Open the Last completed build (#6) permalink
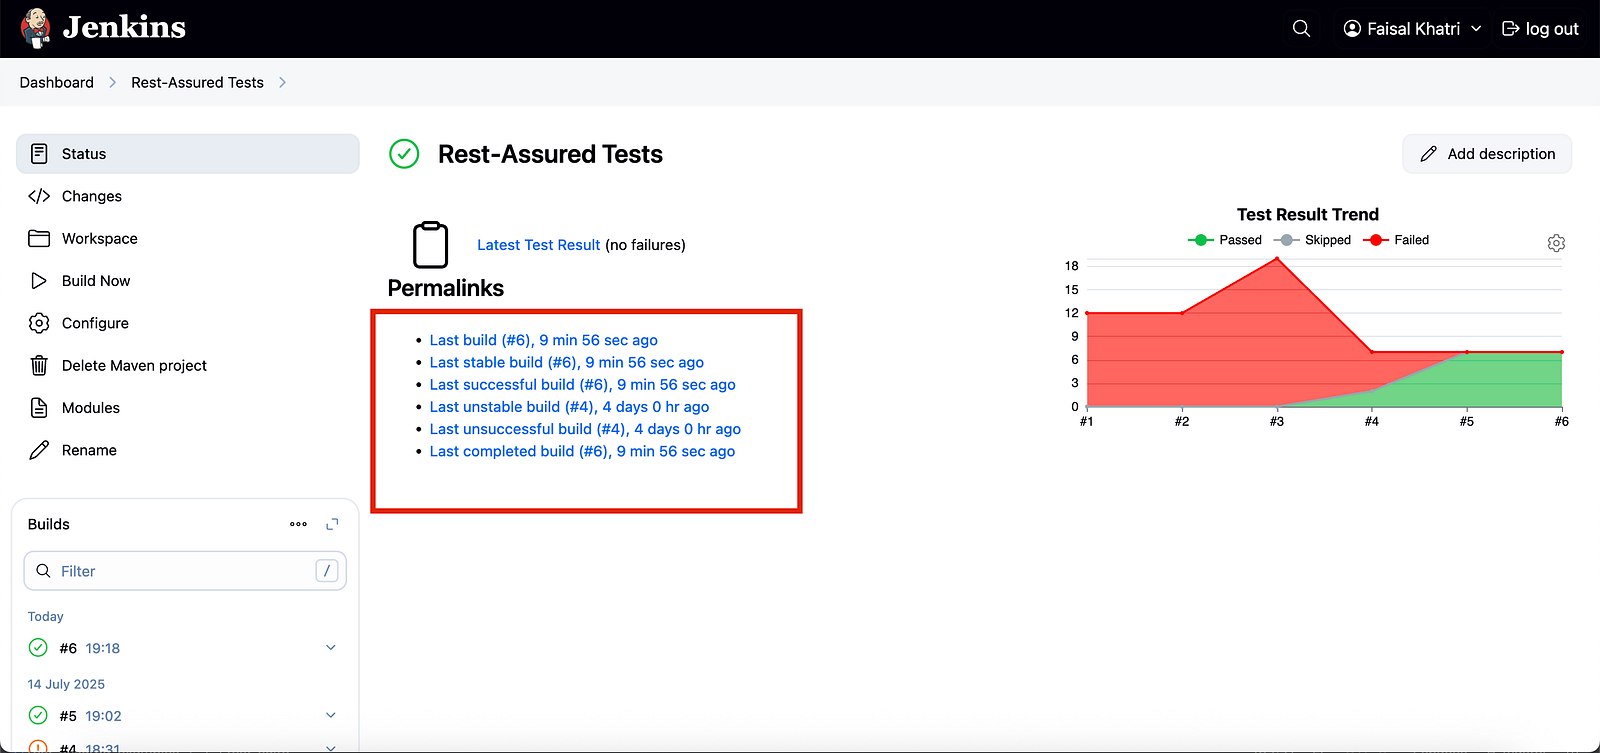1600x753 pixels. coord(582,451)
